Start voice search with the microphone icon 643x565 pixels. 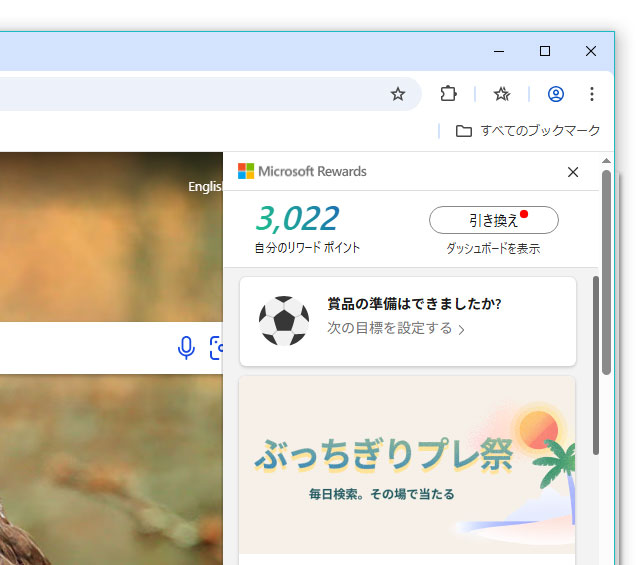coord(186,348)
